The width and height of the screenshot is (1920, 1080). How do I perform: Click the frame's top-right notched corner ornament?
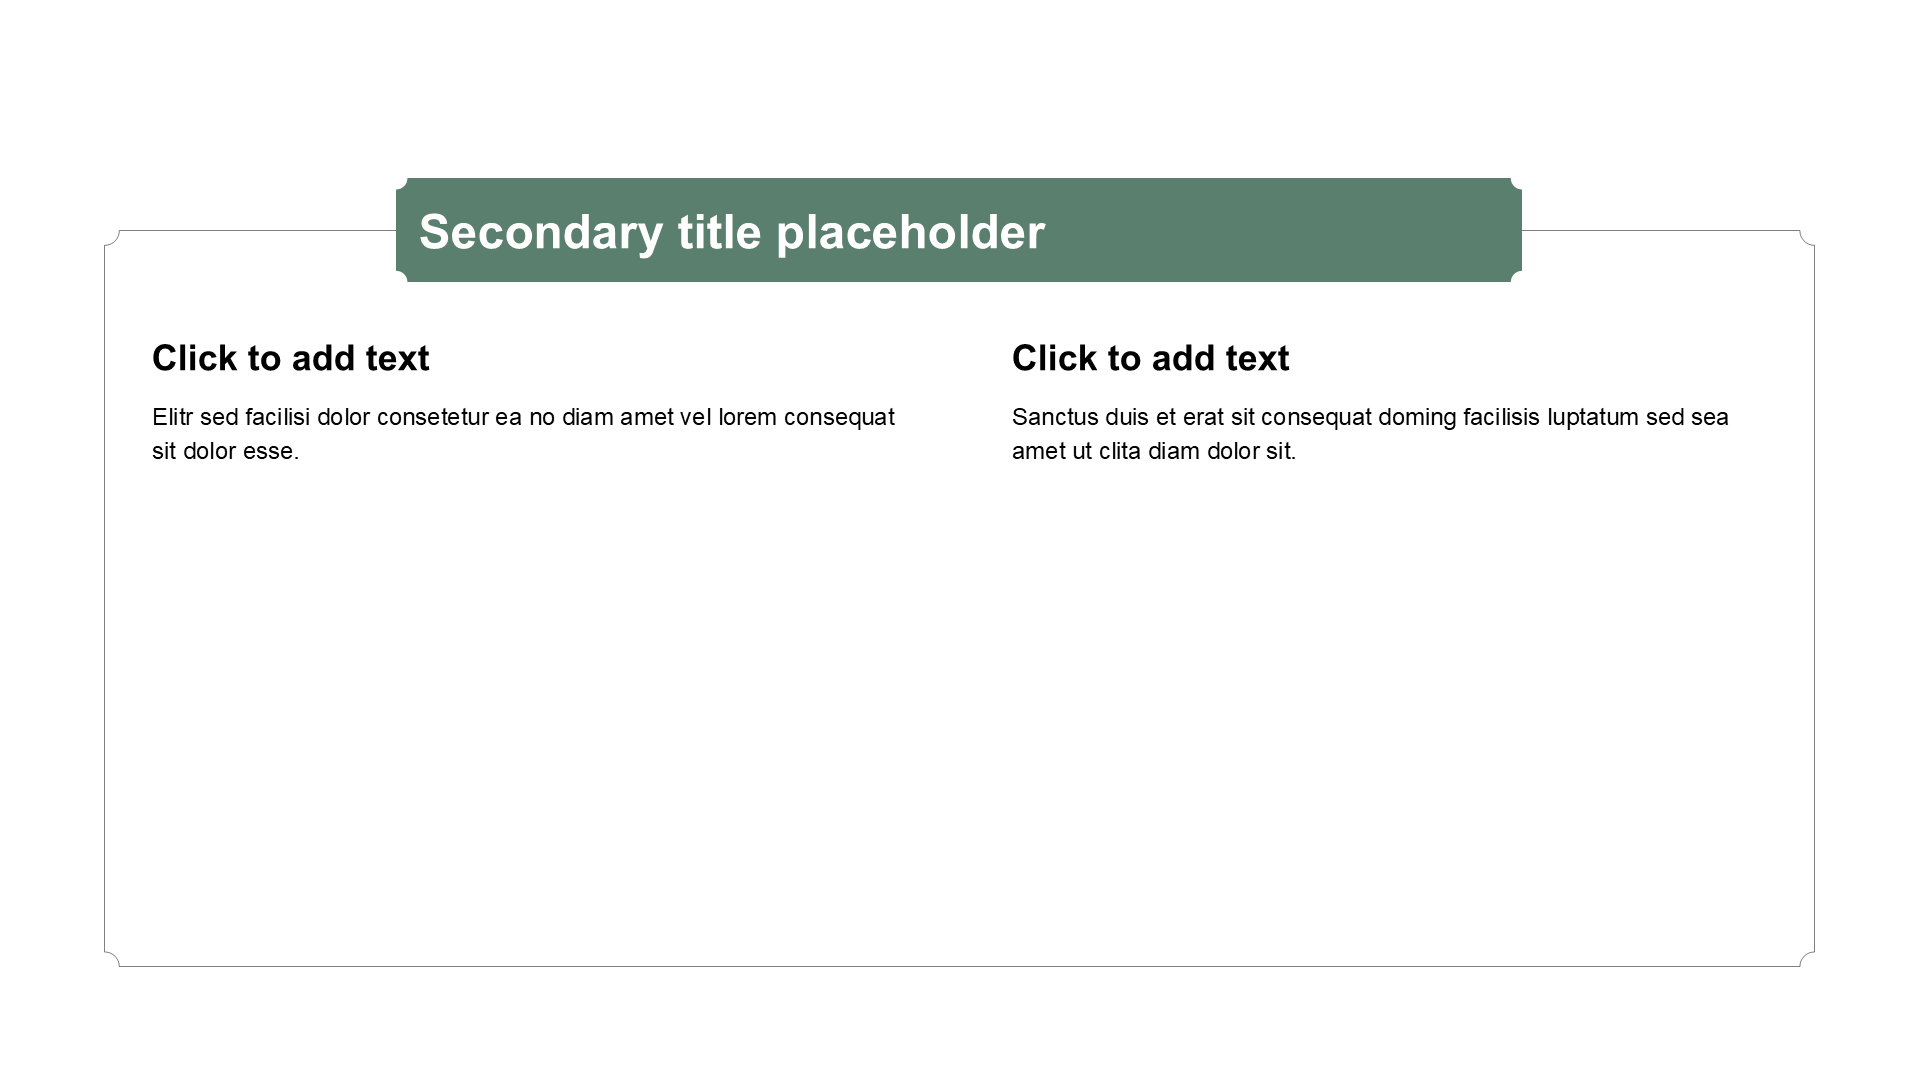1807,238
